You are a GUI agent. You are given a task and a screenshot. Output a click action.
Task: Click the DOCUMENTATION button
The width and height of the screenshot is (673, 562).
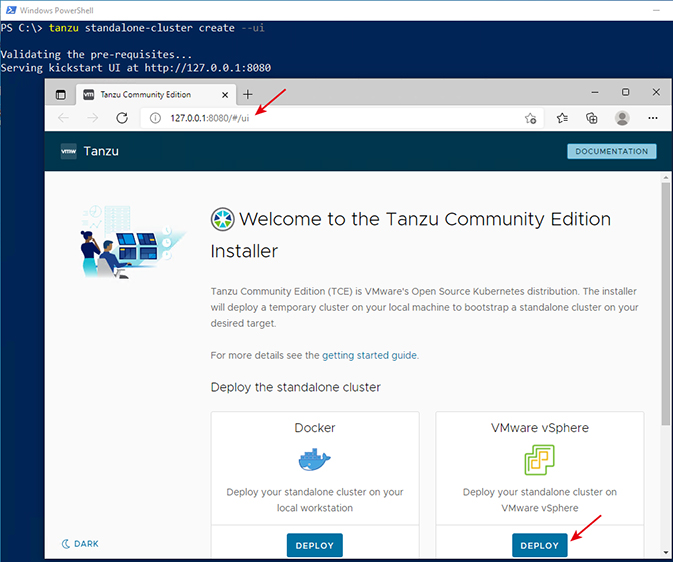click(612, 151)
